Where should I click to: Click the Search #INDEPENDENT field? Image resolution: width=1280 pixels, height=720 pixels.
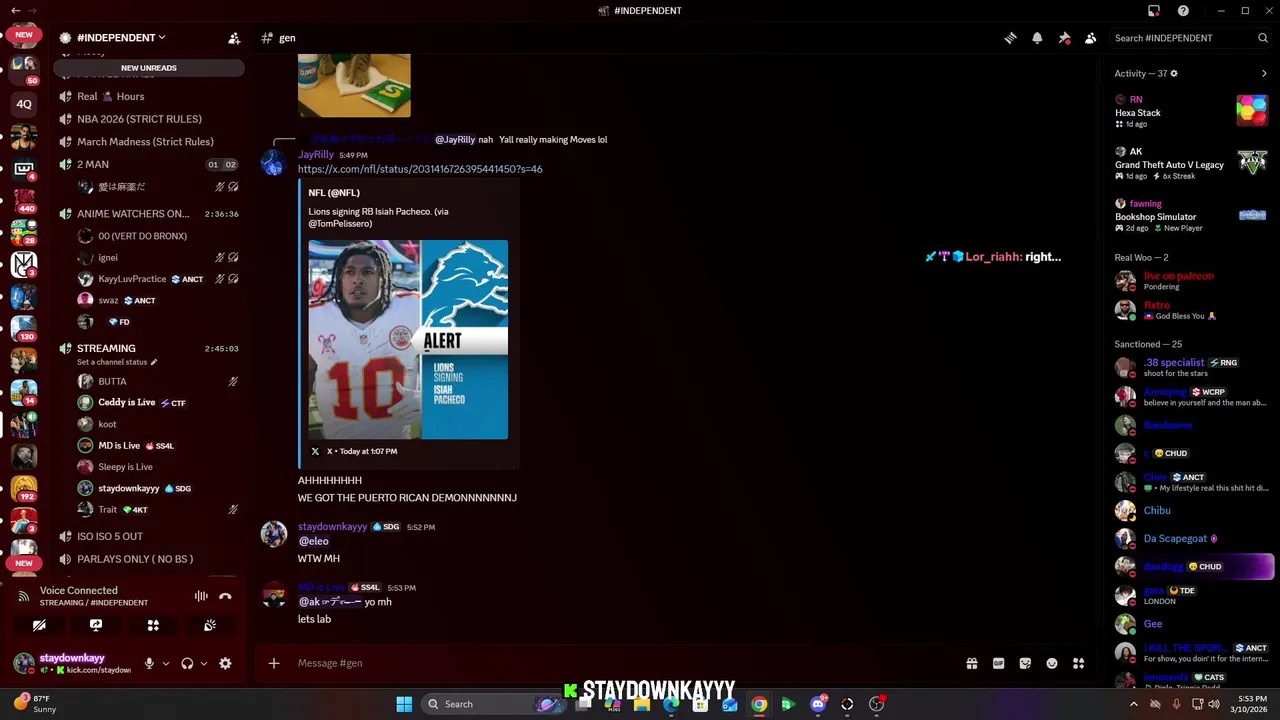1190,38
